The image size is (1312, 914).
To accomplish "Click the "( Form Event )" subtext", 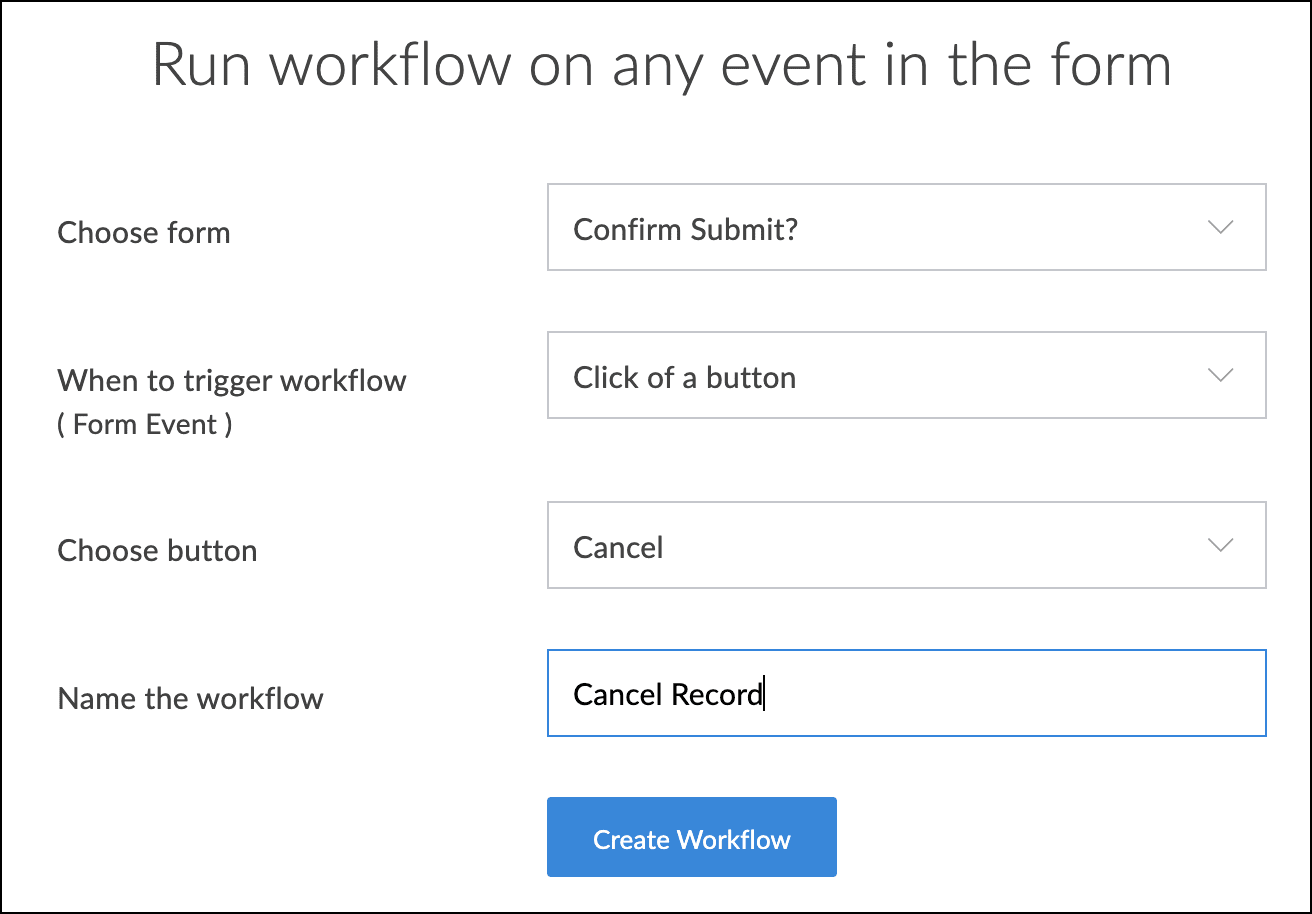I will click(x=145, y=425).
